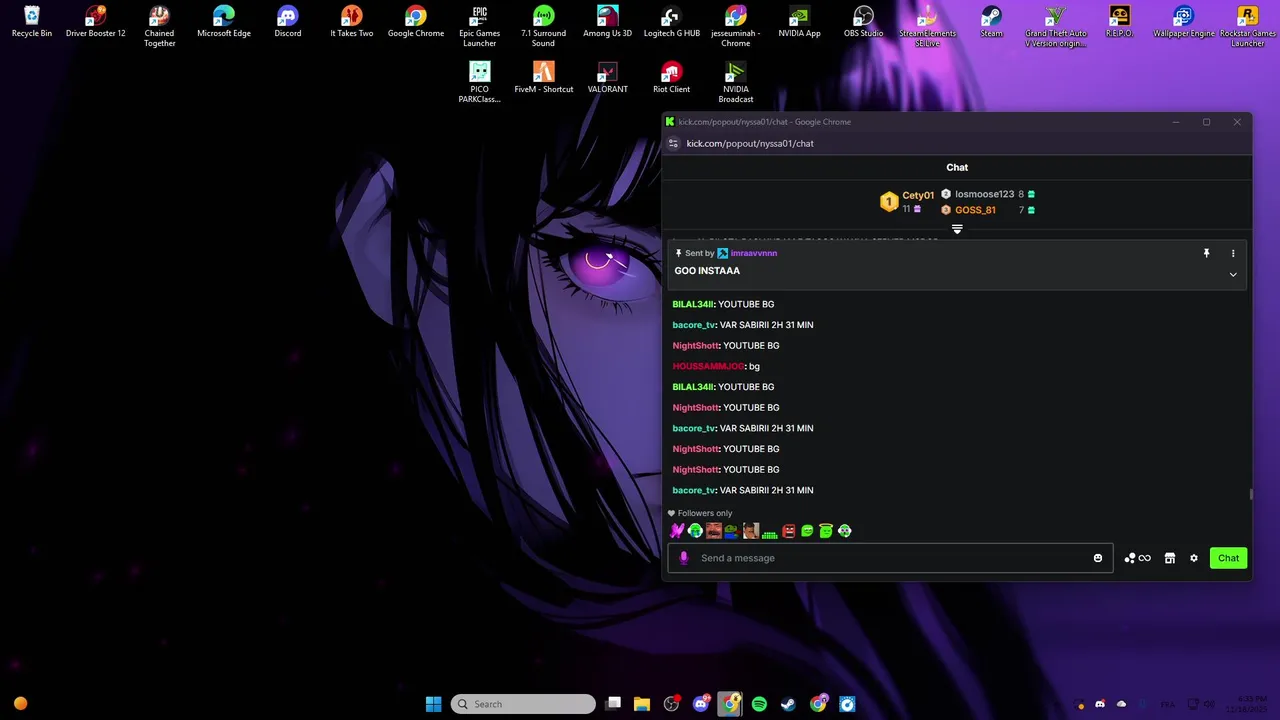
Task: Open the StreamElements SE.Live shortcut
Action: point(927,27)
